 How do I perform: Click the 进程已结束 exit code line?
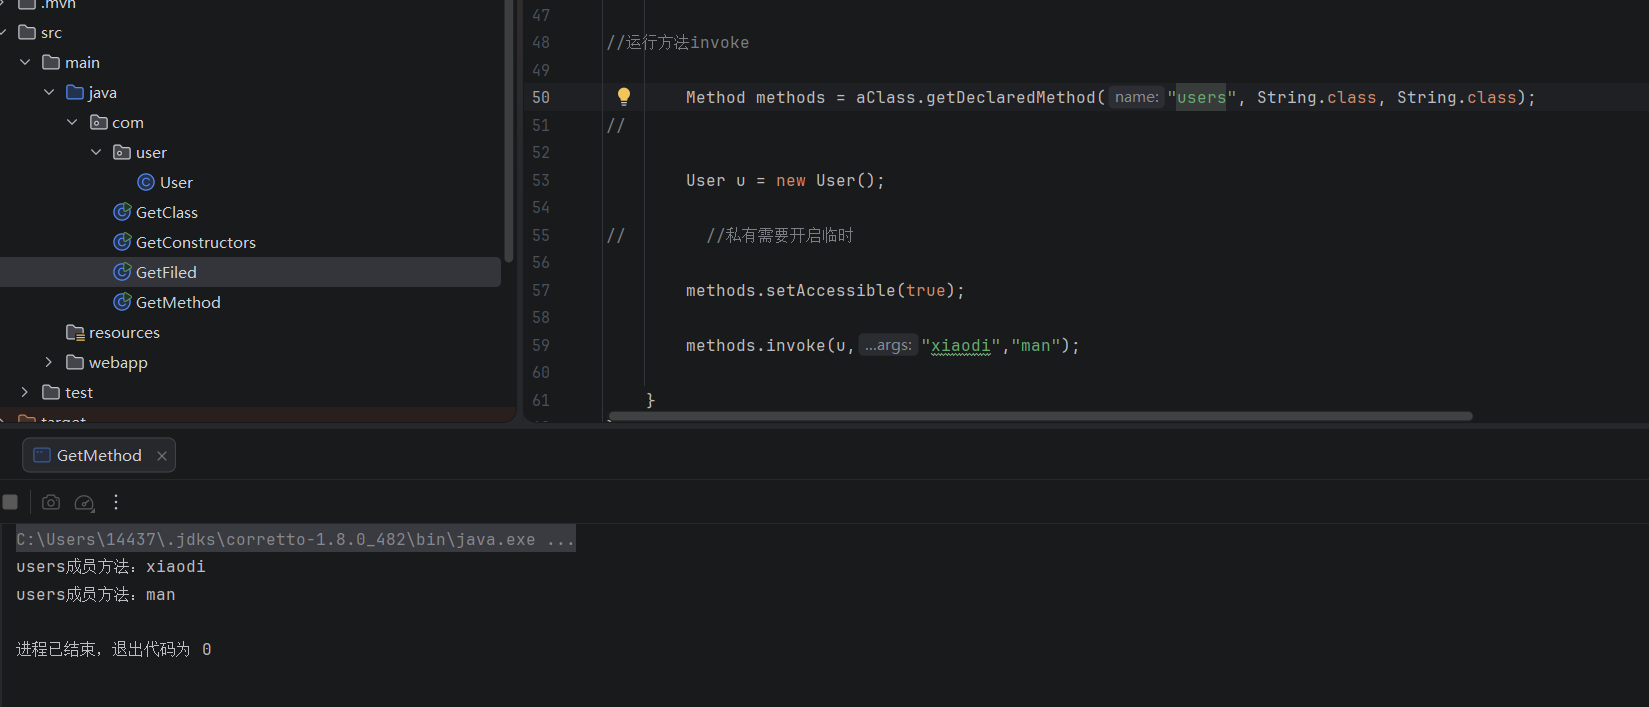tap(113, 649)
